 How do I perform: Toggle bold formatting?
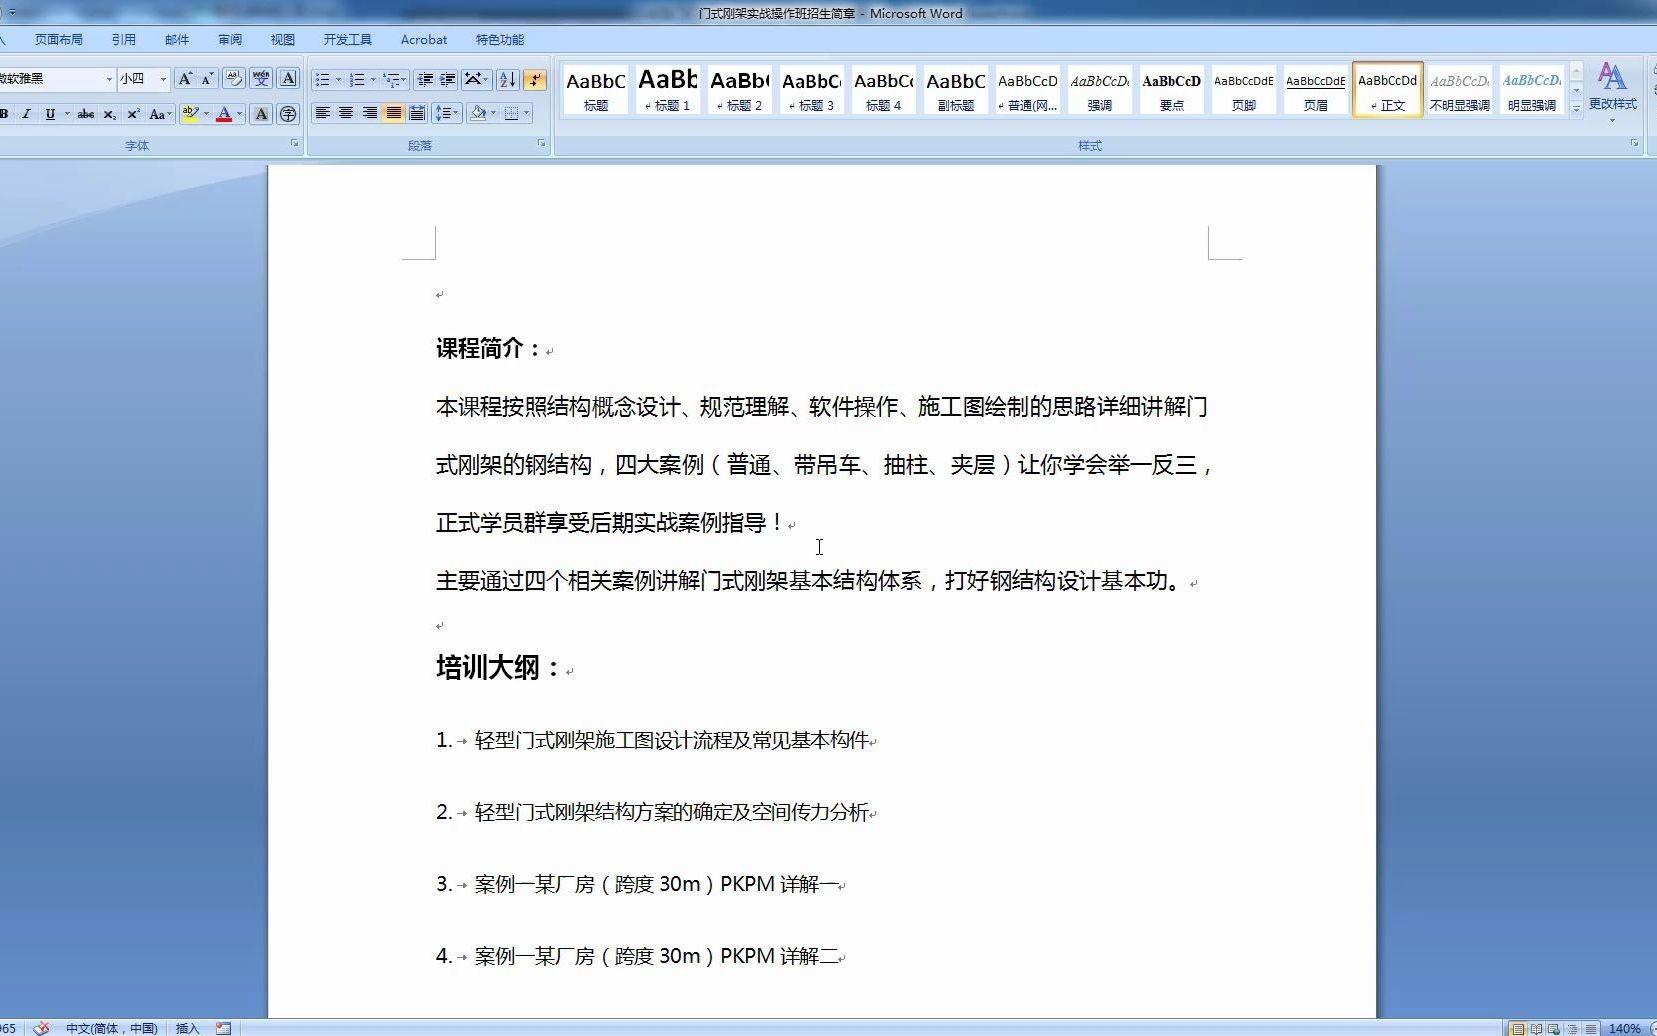(x=5, y=114)
